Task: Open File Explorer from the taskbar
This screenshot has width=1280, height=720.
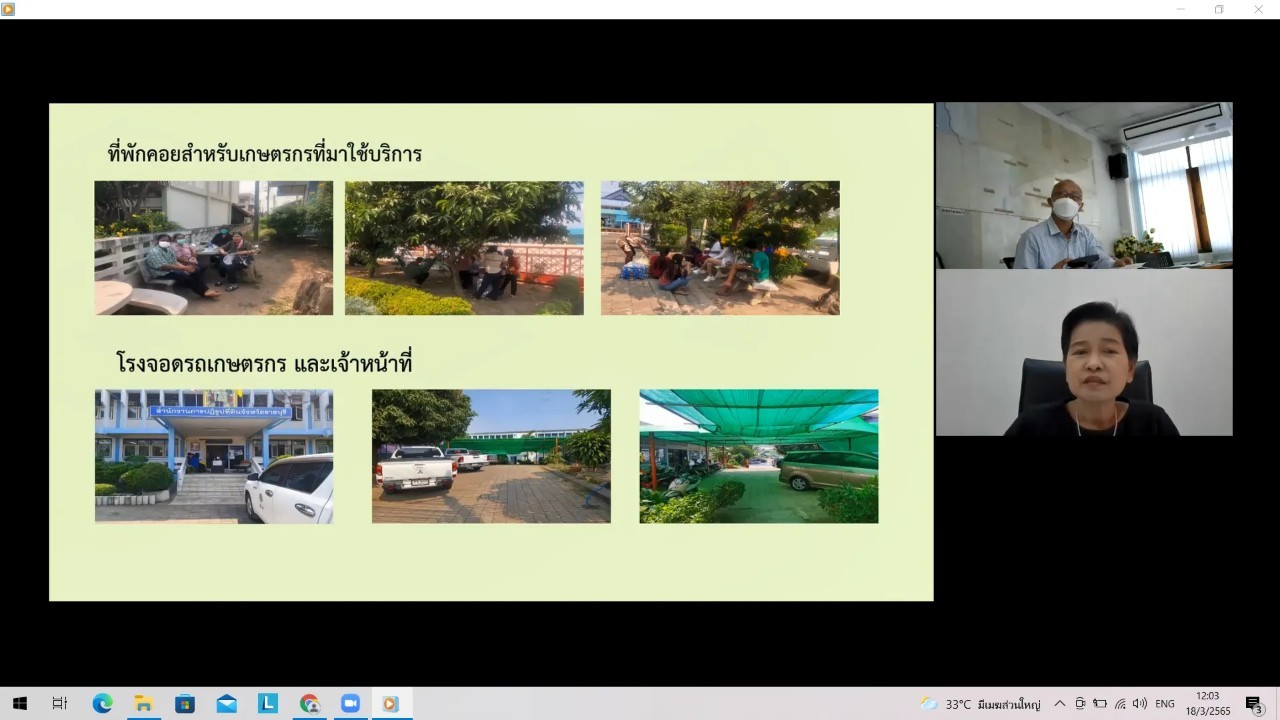Action: click(143, 704)
